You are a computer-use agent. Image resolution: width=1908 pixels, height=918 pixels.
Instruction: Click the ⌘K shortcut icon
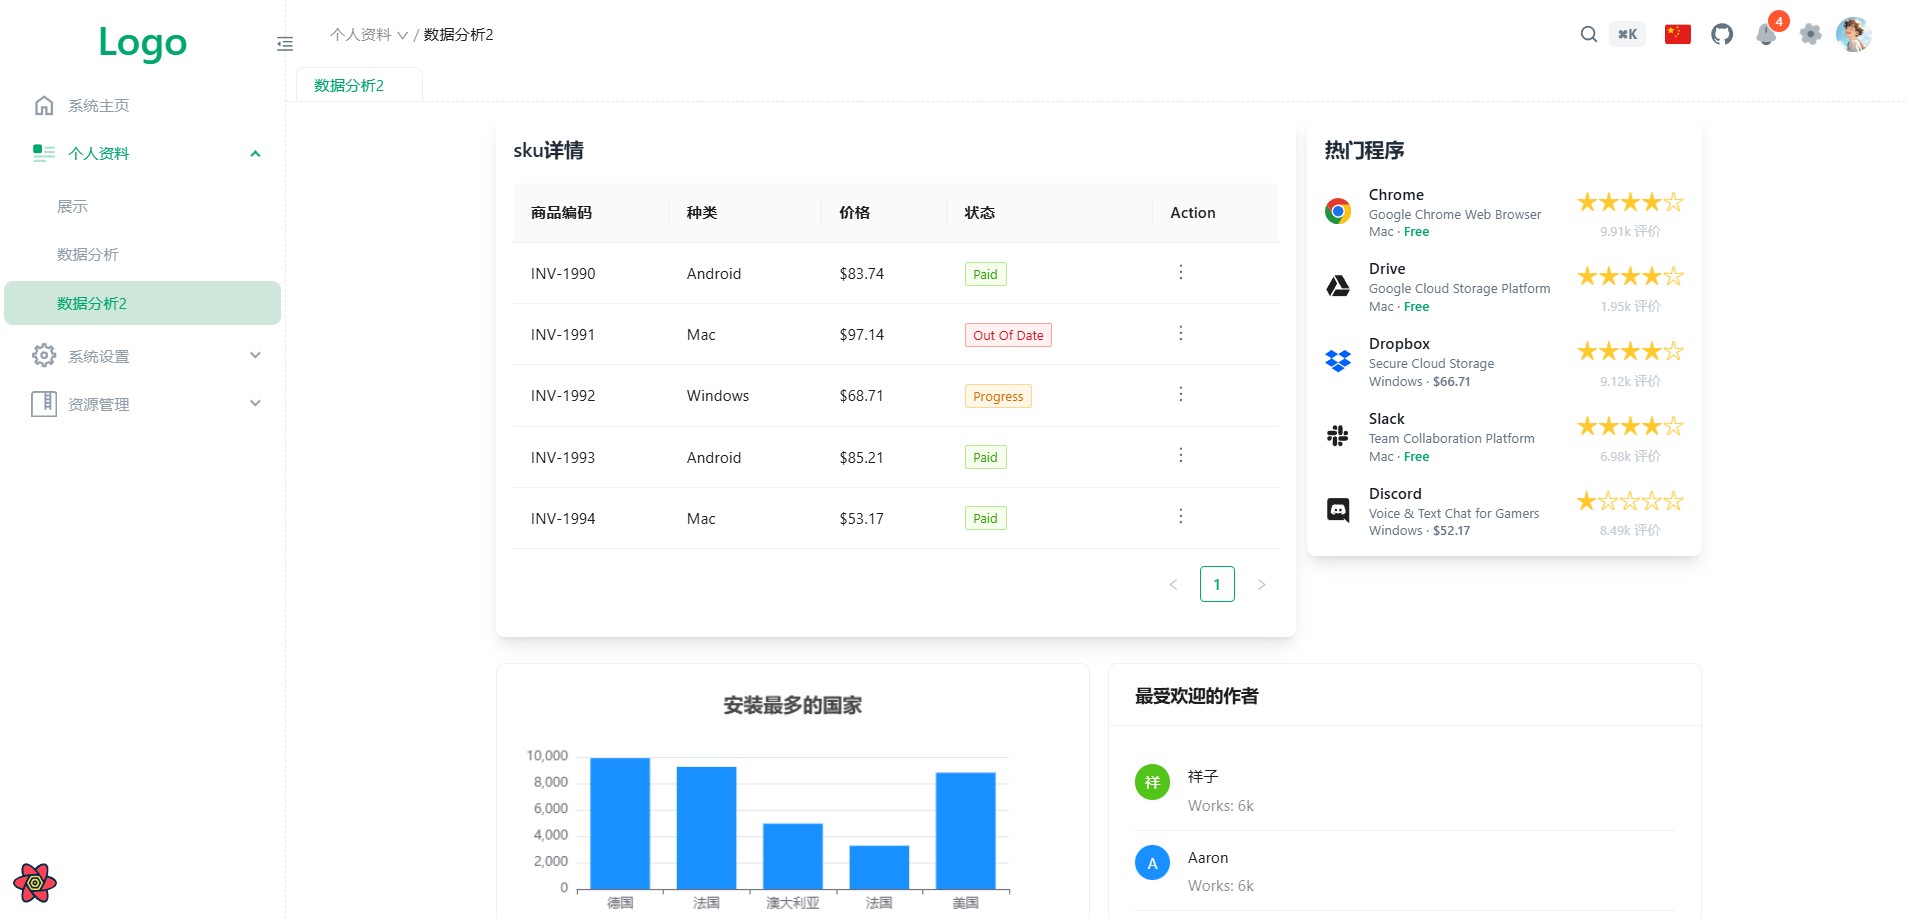[x=1628, y=34]
